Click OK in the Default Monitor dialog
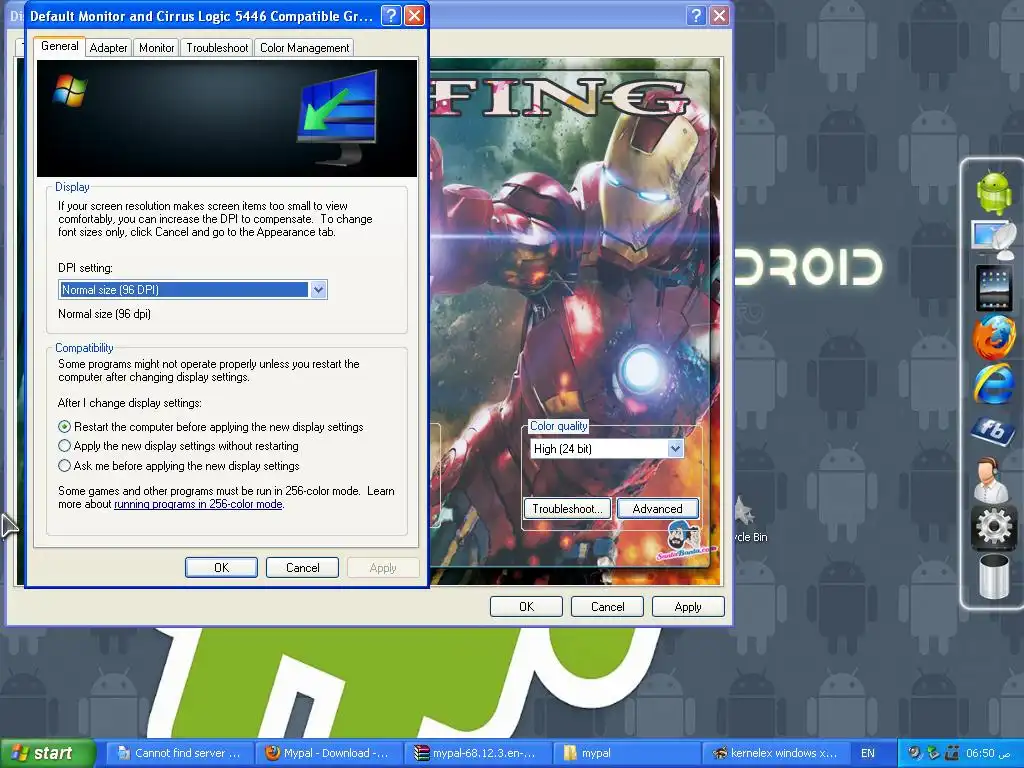 click(221, 568)
